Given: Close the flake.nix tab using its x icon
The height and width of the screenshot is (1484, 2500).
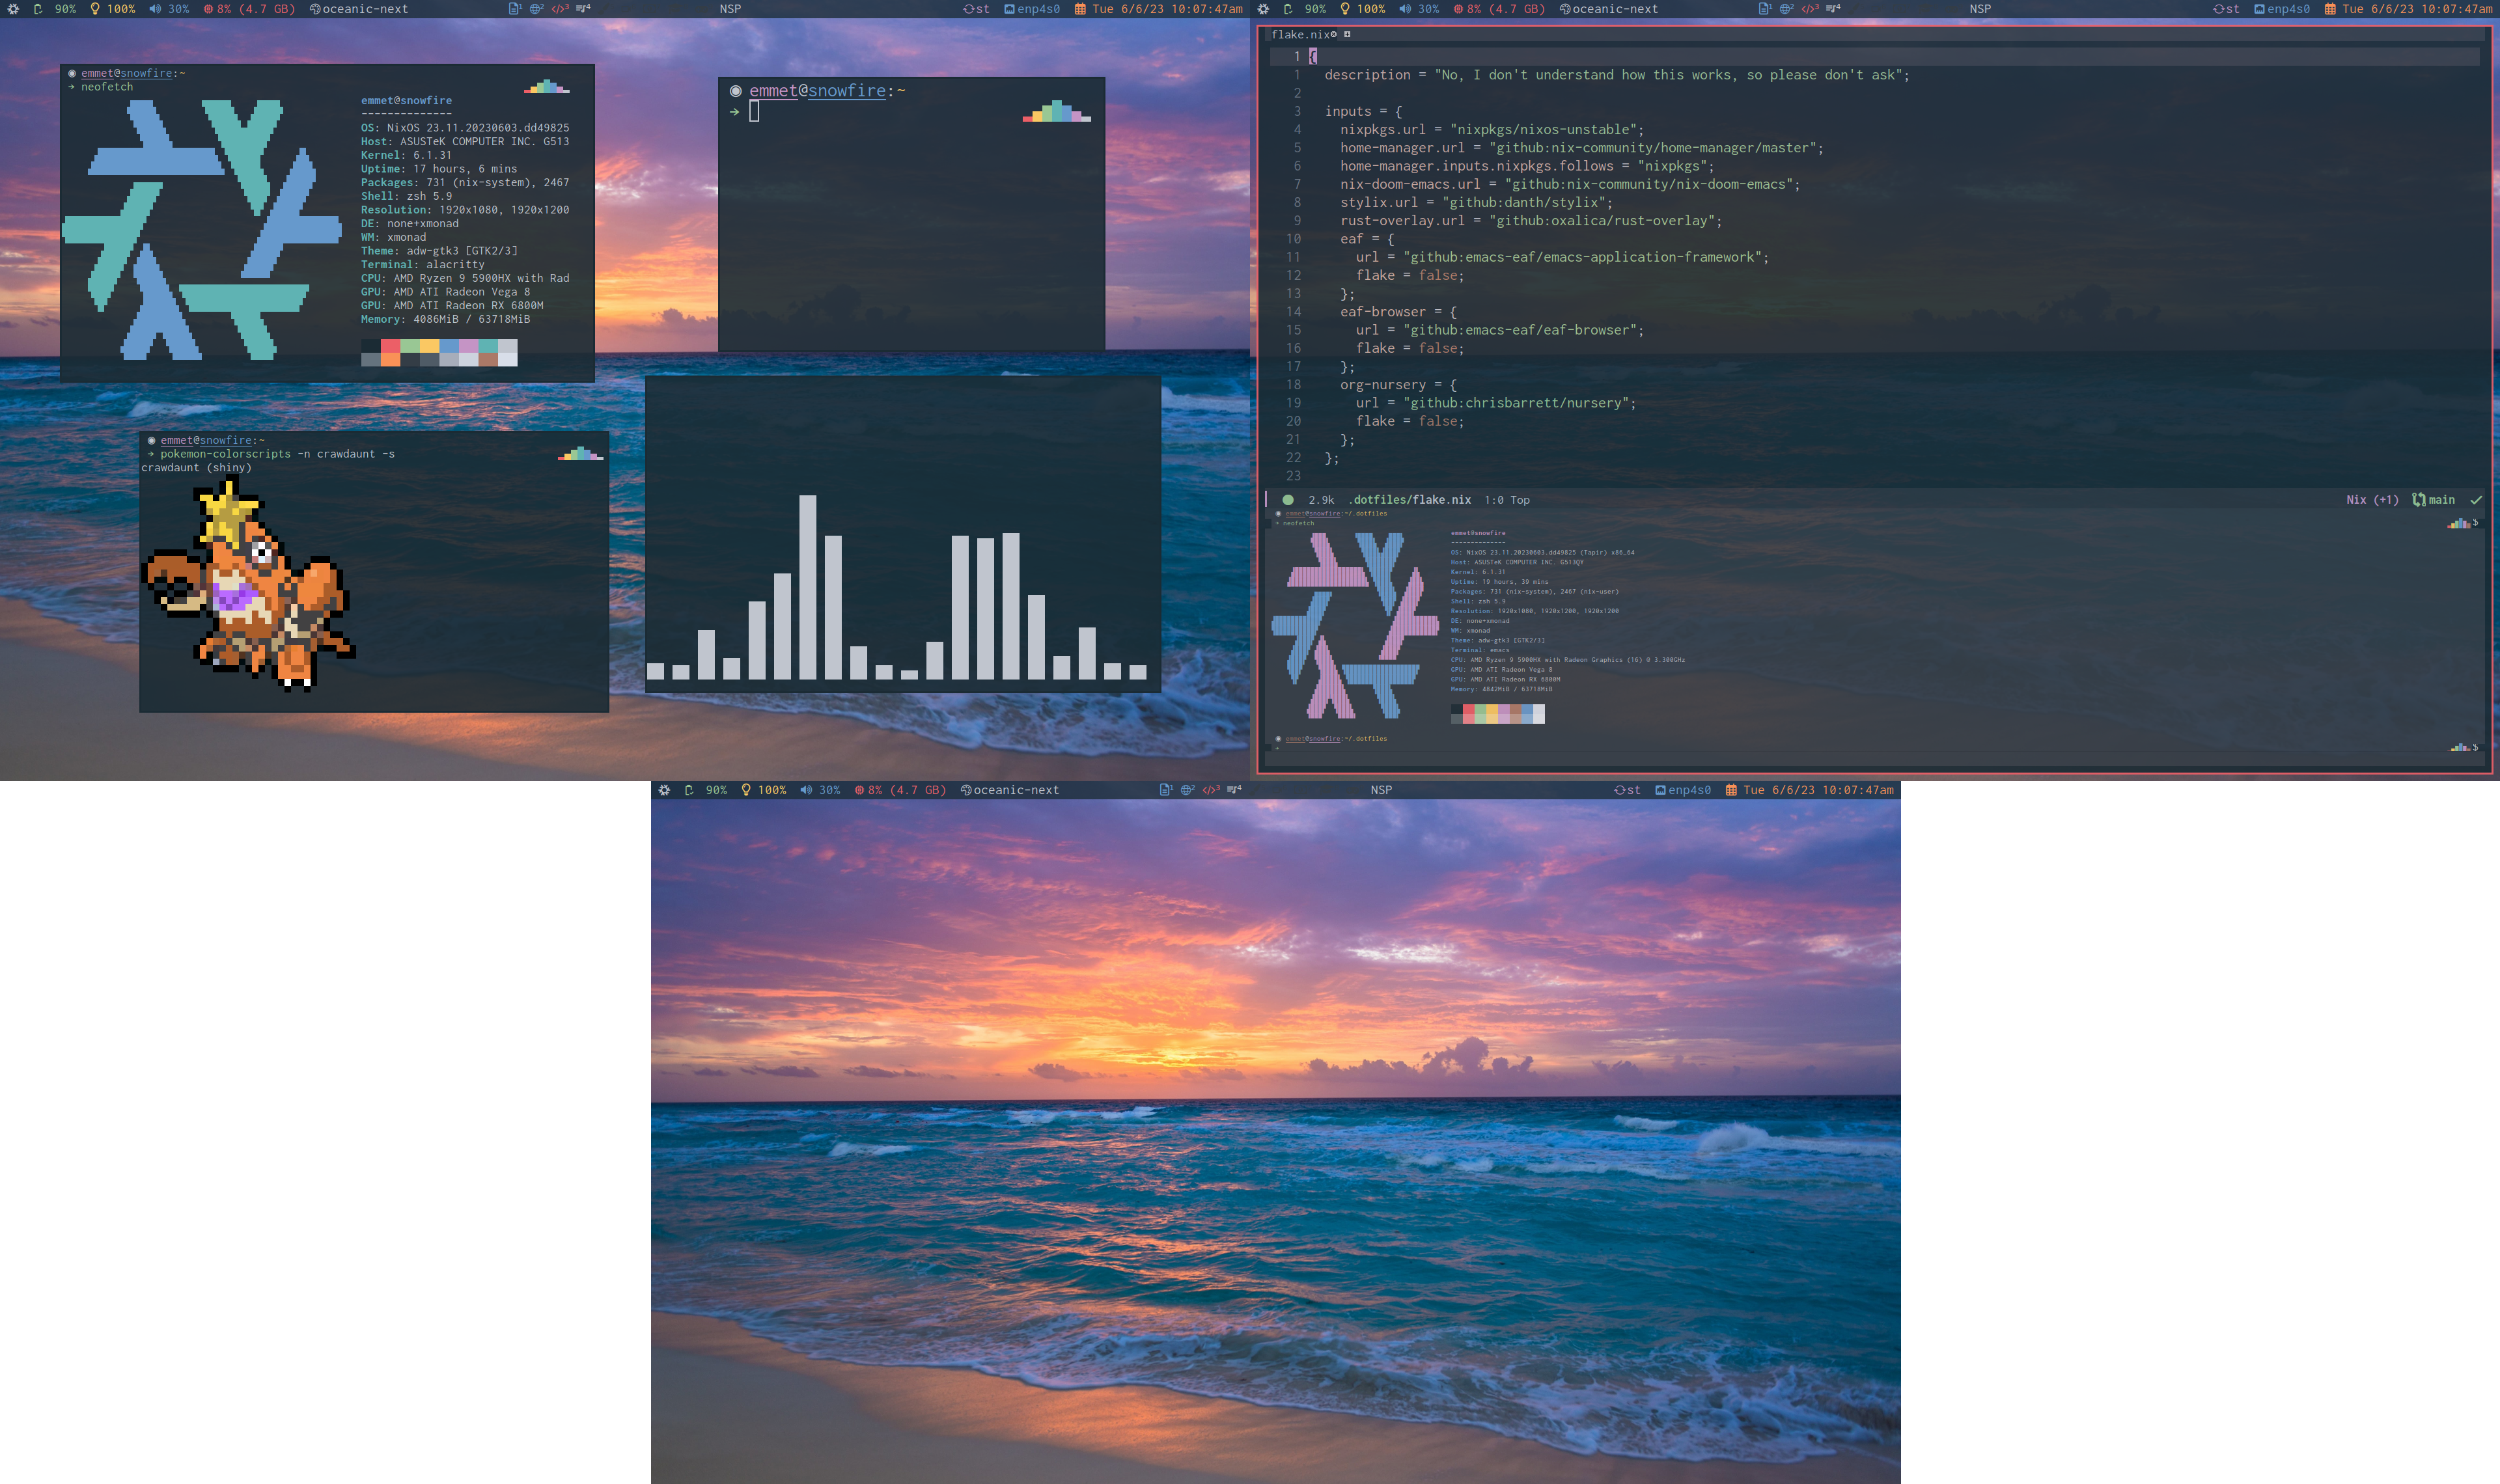Looking at the screenshot, I should [x=1334, y=34].
